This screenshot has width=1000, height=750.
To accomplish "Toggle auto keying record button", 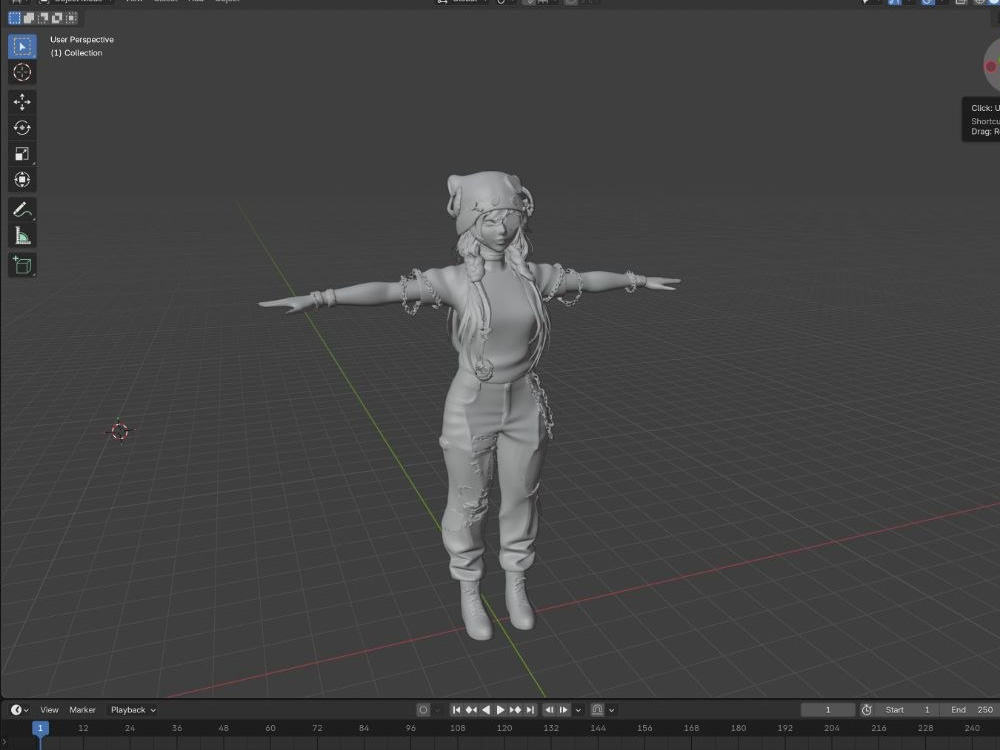I will (423, 710).
